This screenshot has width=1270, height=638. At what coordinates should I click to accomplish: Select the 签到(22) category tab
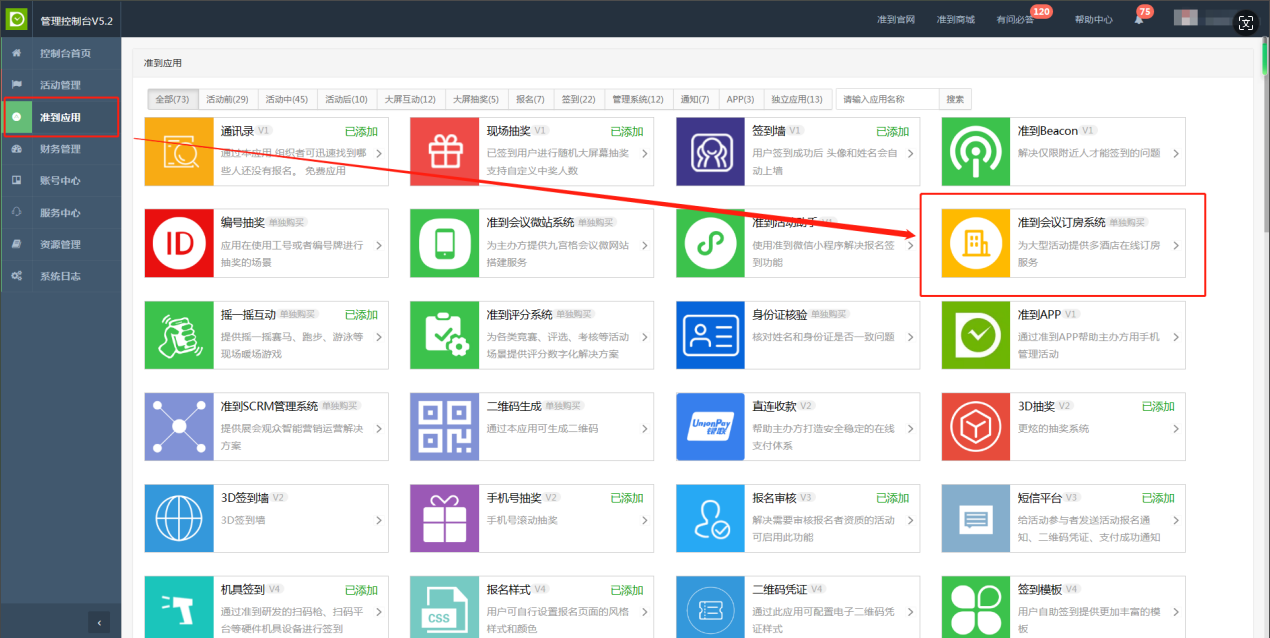click(x=578, y=99)
